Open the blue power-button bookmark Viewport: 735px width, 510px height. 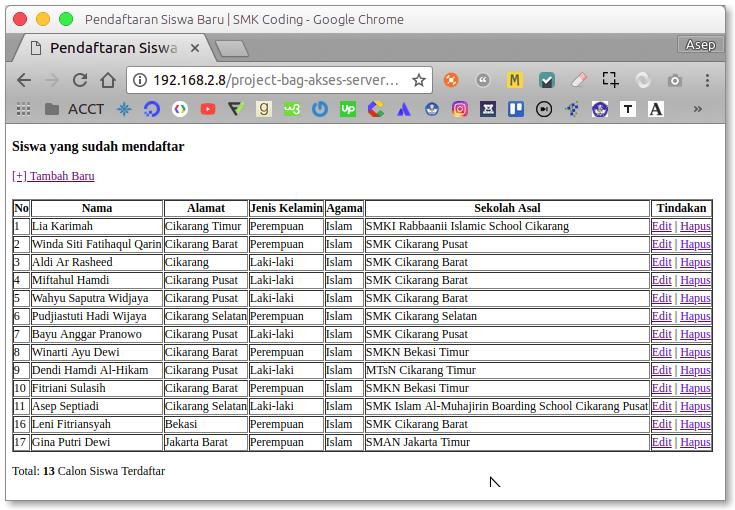[x=320, y=109]
